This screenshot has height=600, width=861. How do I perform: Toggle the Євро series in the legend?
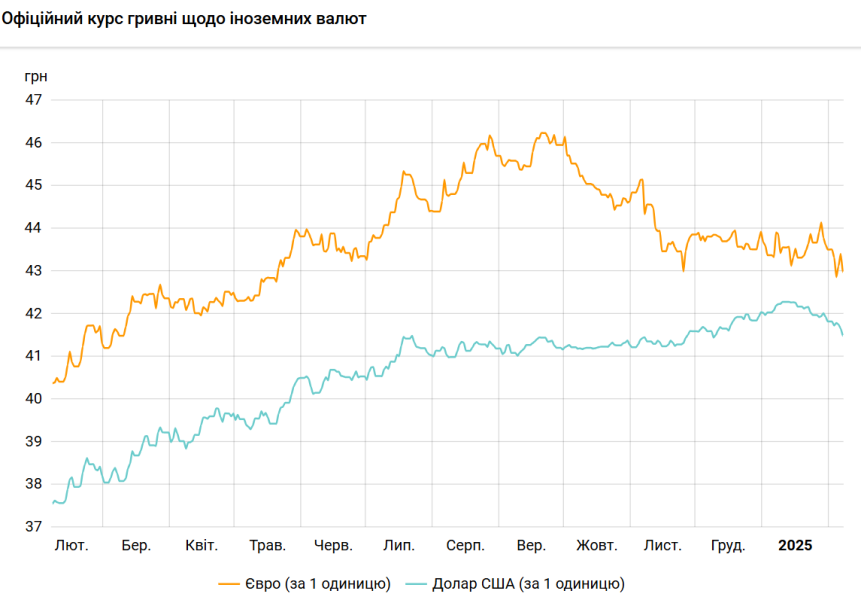[305, 584]
